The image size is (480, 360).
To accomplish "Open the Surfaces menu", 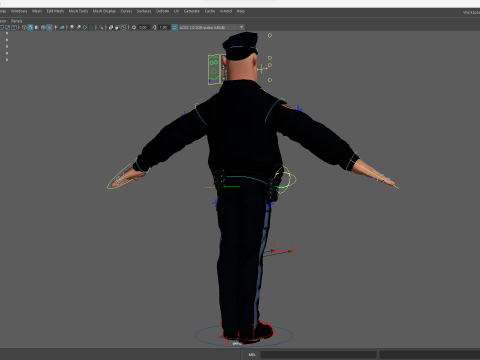I will [x=144, y=11].
